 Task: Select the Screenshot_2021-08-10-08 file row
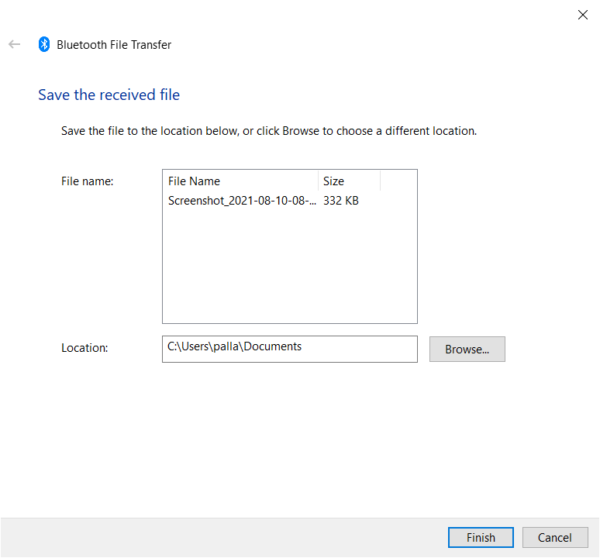point(241,201)
